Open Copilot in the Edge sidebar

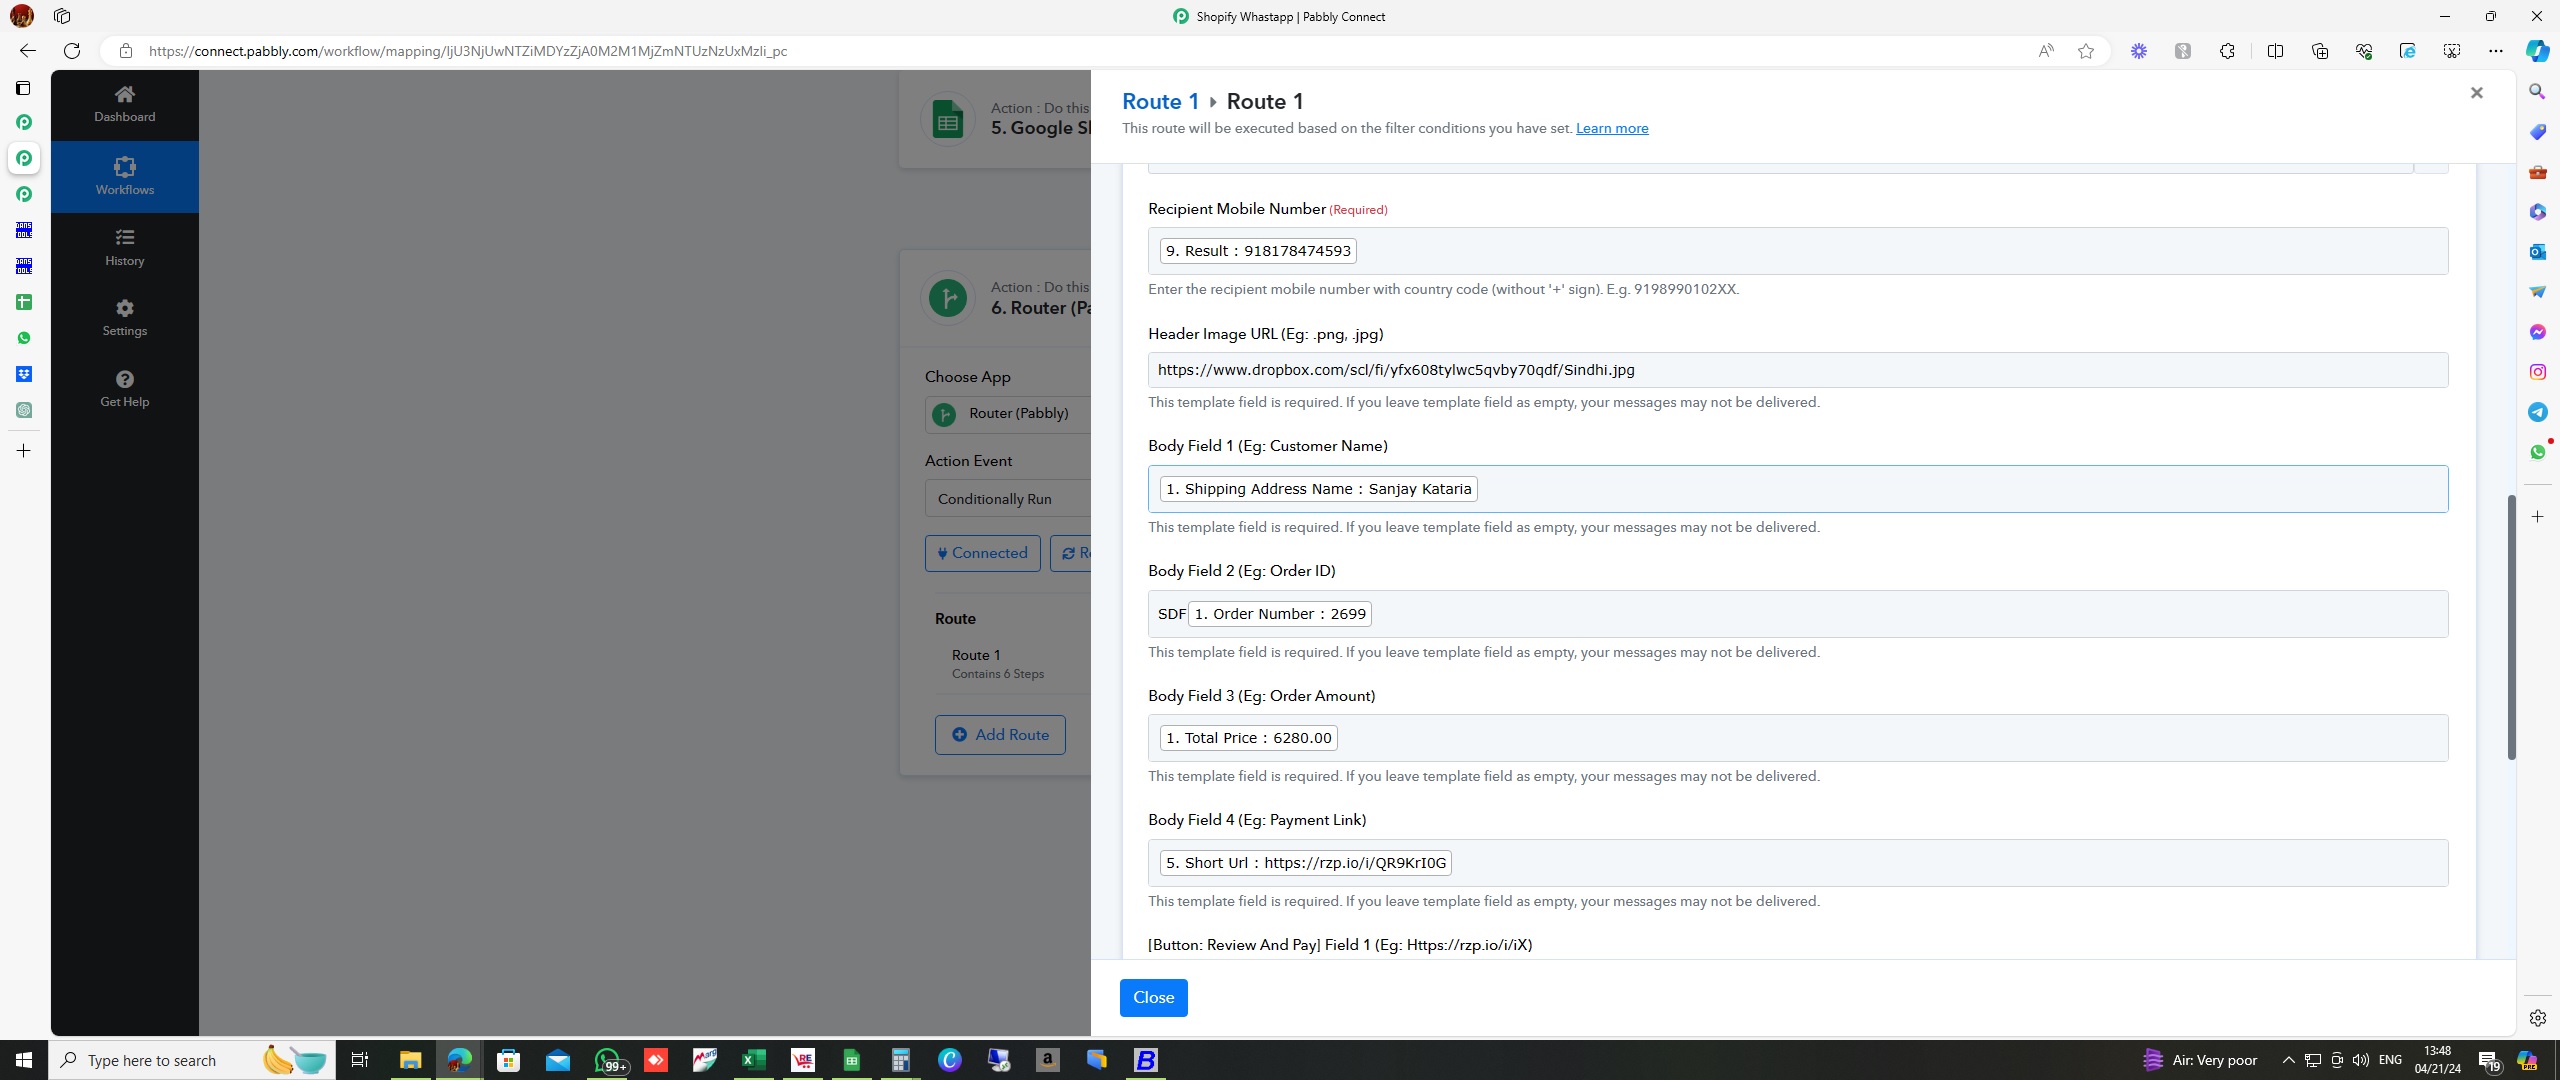[x=2537, y=51]
